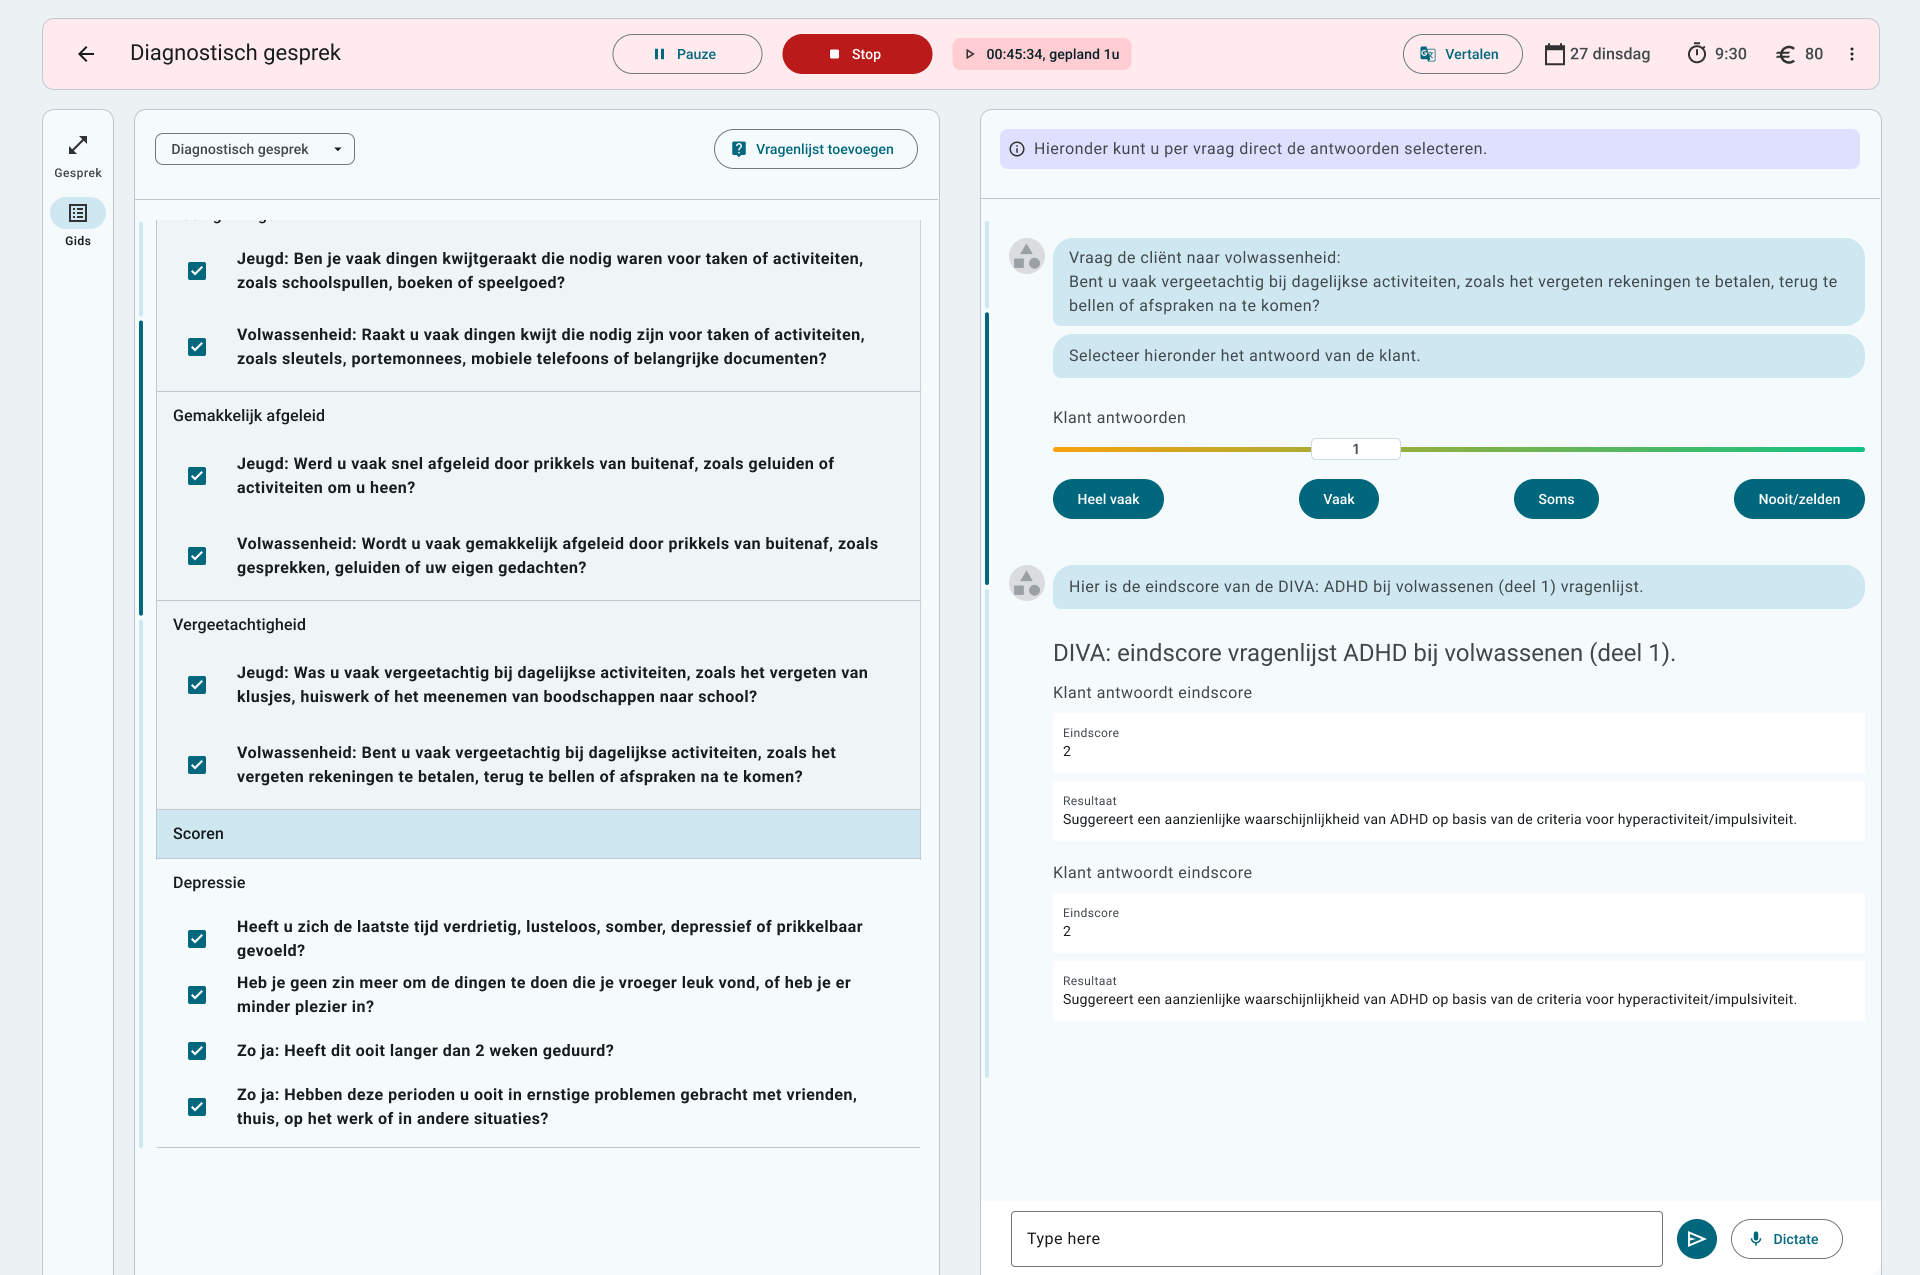Stop the conversation recording
This screenshot has width=1920, height=1275.
tap(857, 54)
